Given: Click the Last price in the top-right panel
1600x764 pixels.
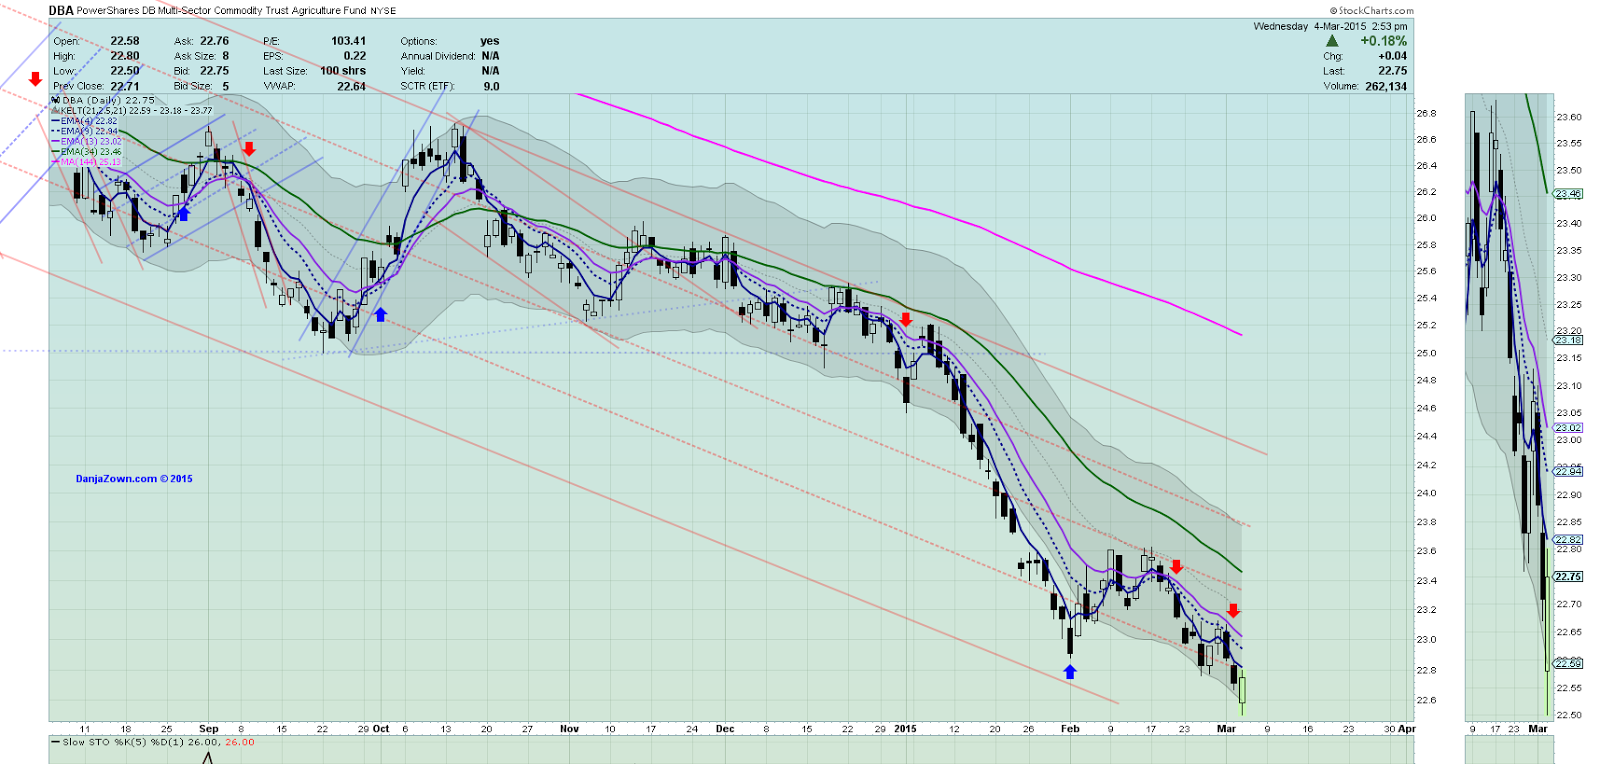Looking at the screenshot, I should click(x=1392, y=71).
